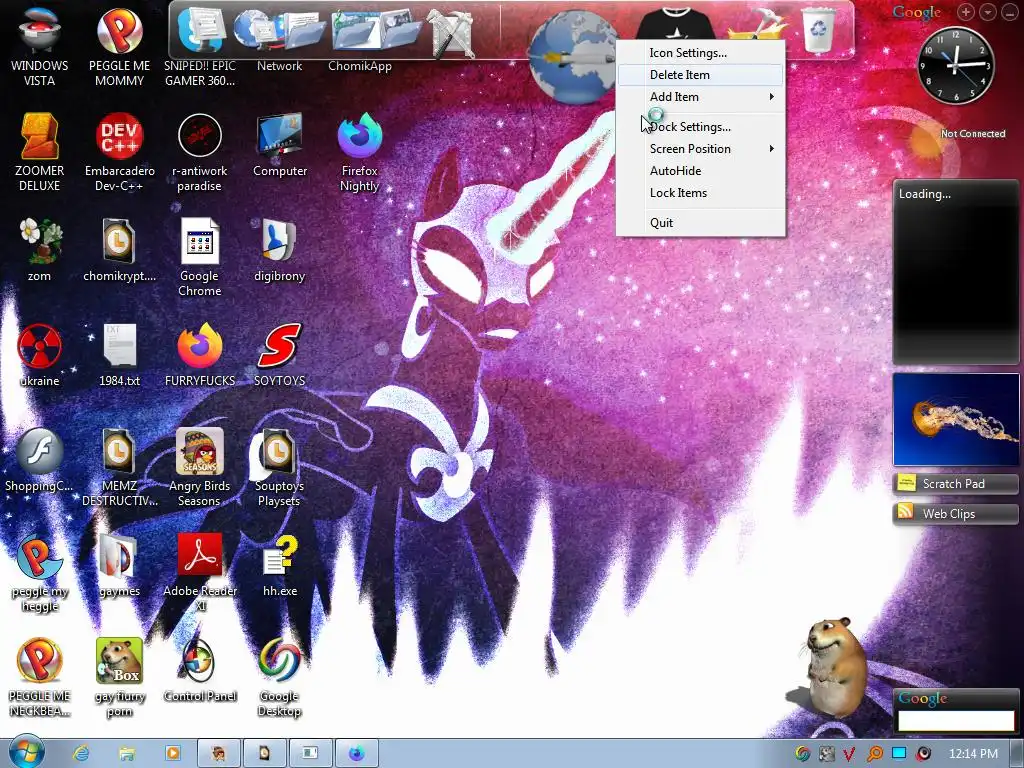Select the gaymes folder icon

click(x=120, y=566)
